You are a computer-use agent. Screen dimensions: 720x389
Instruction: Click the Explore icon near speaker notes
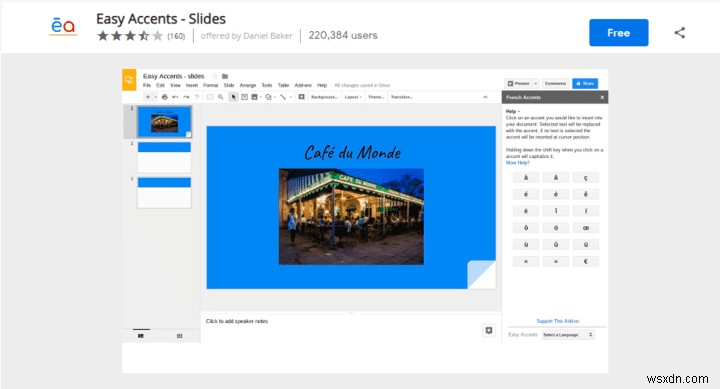[489, 330]
